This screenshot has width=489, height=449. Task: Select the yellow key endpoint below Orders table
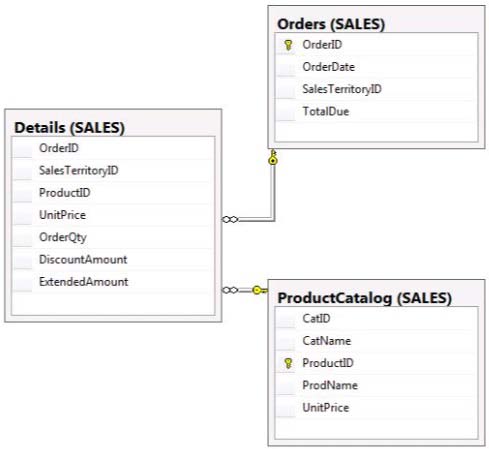(x=273, y=157)
